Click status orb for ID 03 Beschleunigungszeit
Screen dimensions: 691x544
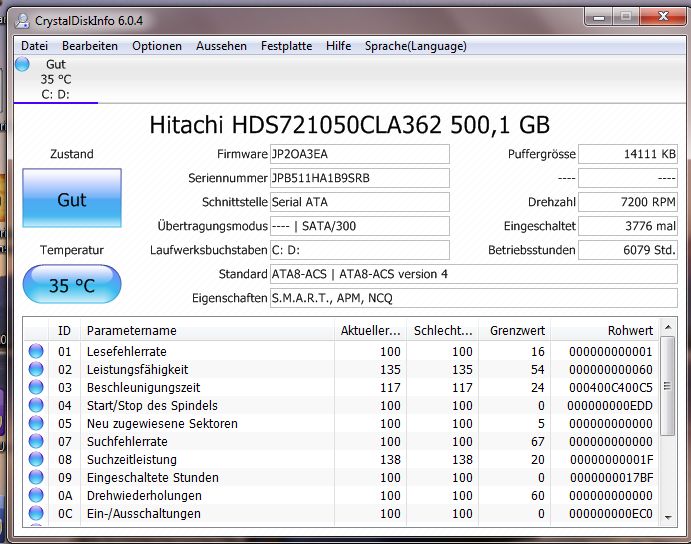(36, 388)
